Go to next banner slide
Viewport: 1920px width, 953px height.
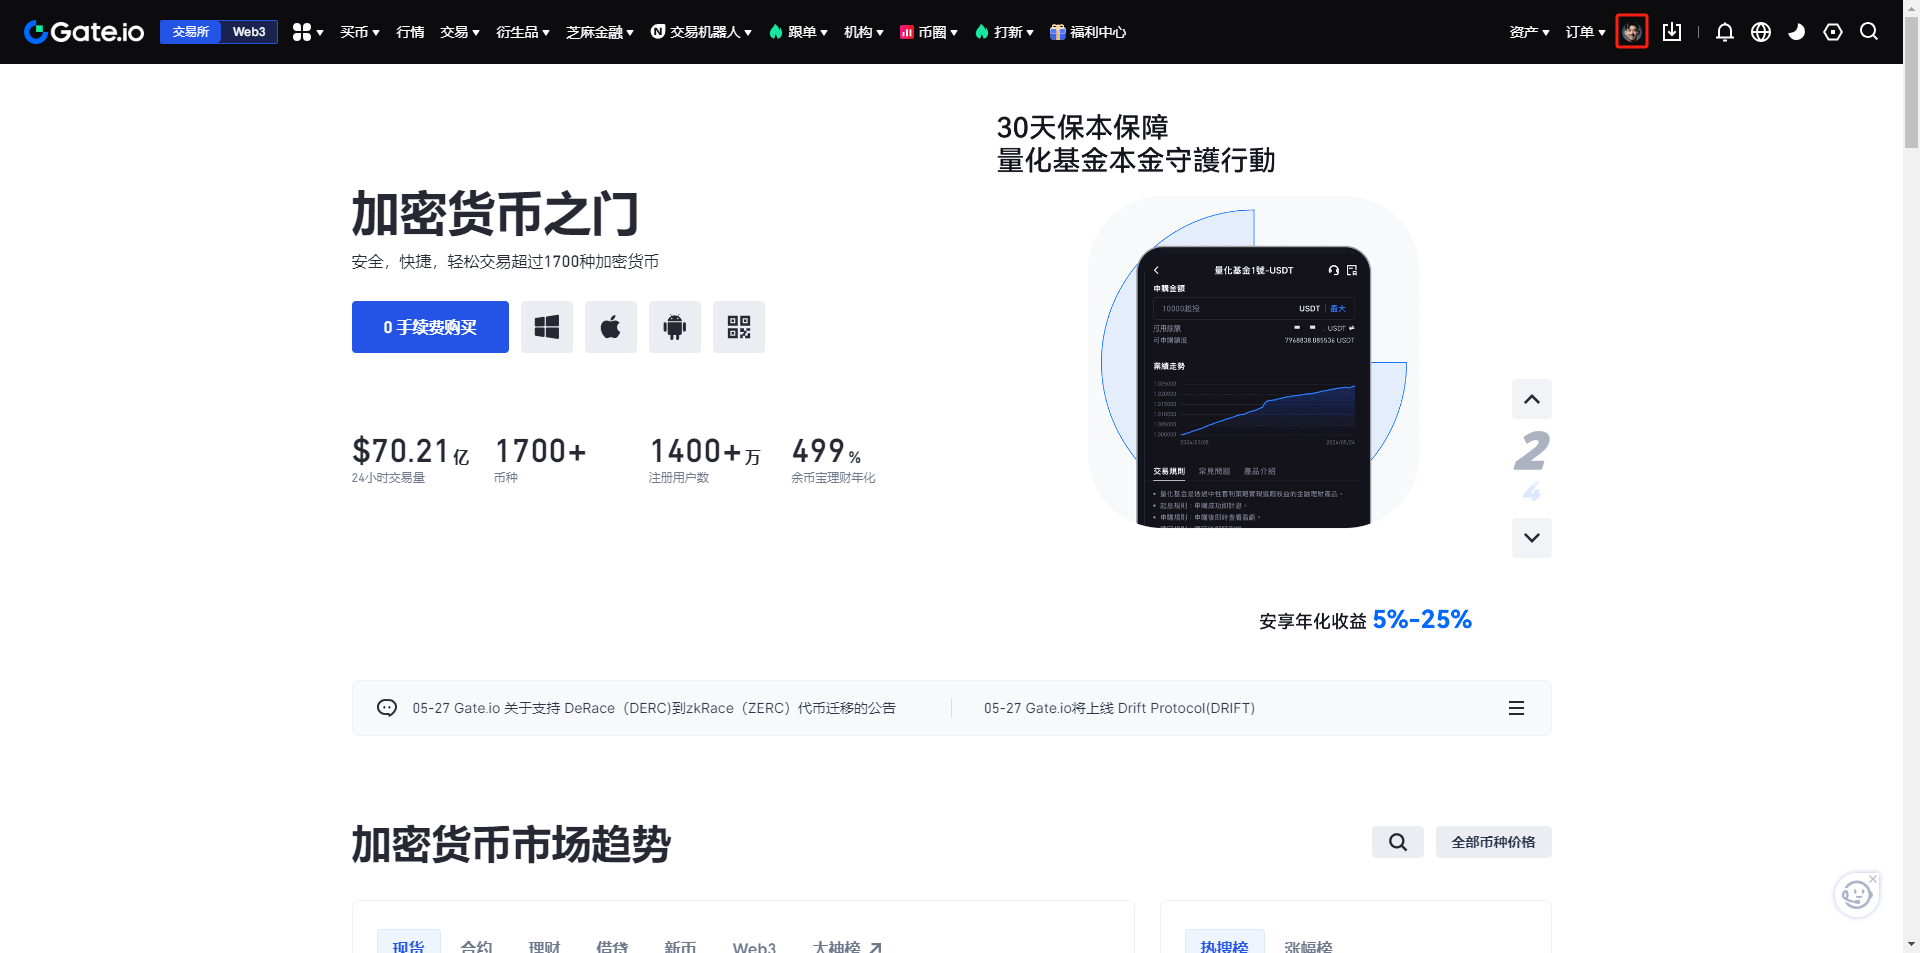pyautogui.click(x=1532, y=538)
